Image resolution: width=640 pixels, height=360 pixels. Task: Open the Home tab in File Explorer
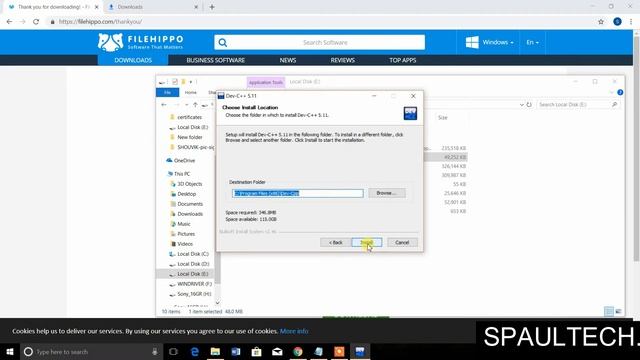point(191,92)
